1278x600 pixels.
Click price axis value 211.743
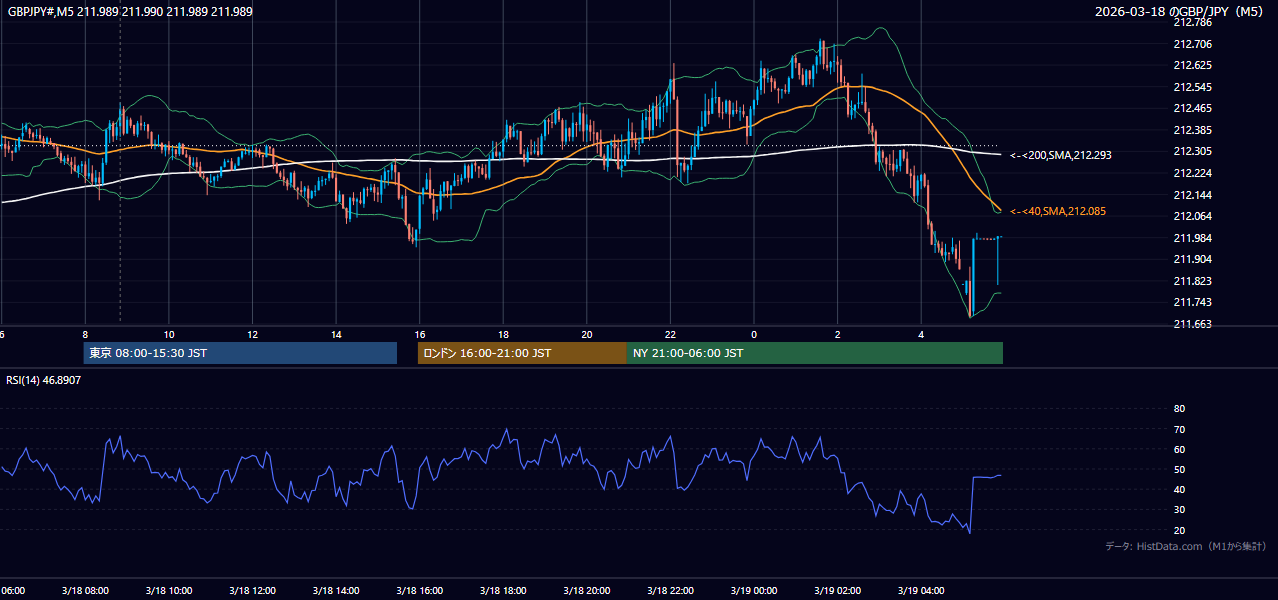click(x=1192, y=302)
